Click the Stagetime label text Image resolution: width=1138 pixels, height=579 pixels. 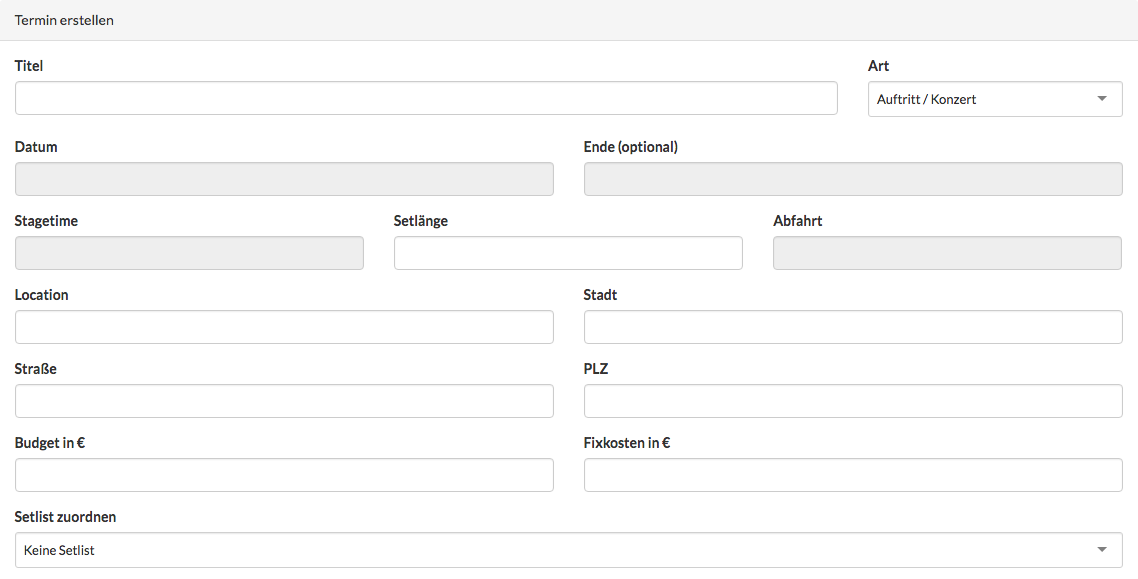pyautogui.click(x=46, y=221)
